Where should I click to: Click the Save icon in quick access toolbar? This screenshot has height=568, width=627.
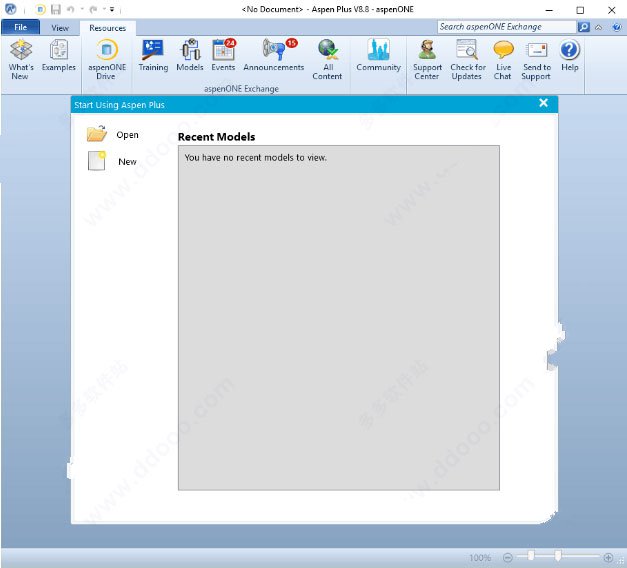56,9
